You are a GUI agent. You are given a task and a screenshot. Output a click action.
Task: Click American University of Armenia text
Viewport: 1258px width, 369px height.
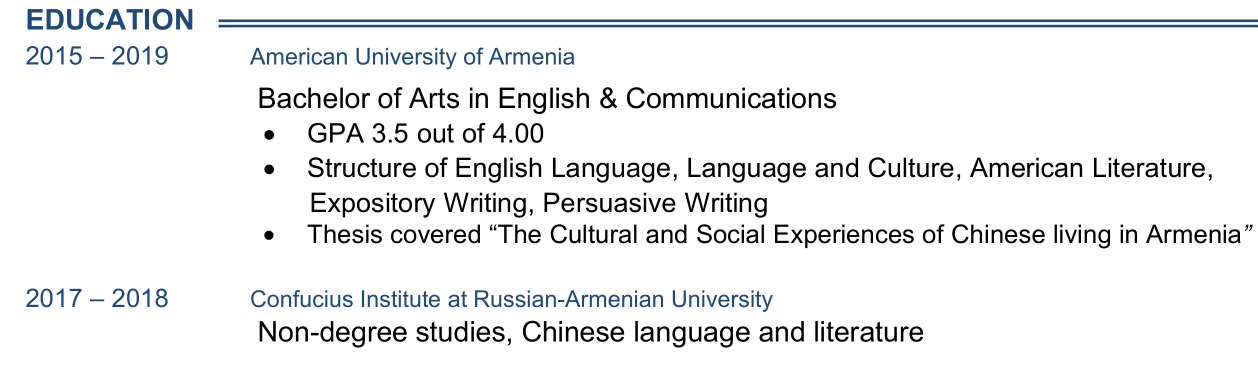click(412, 57)
